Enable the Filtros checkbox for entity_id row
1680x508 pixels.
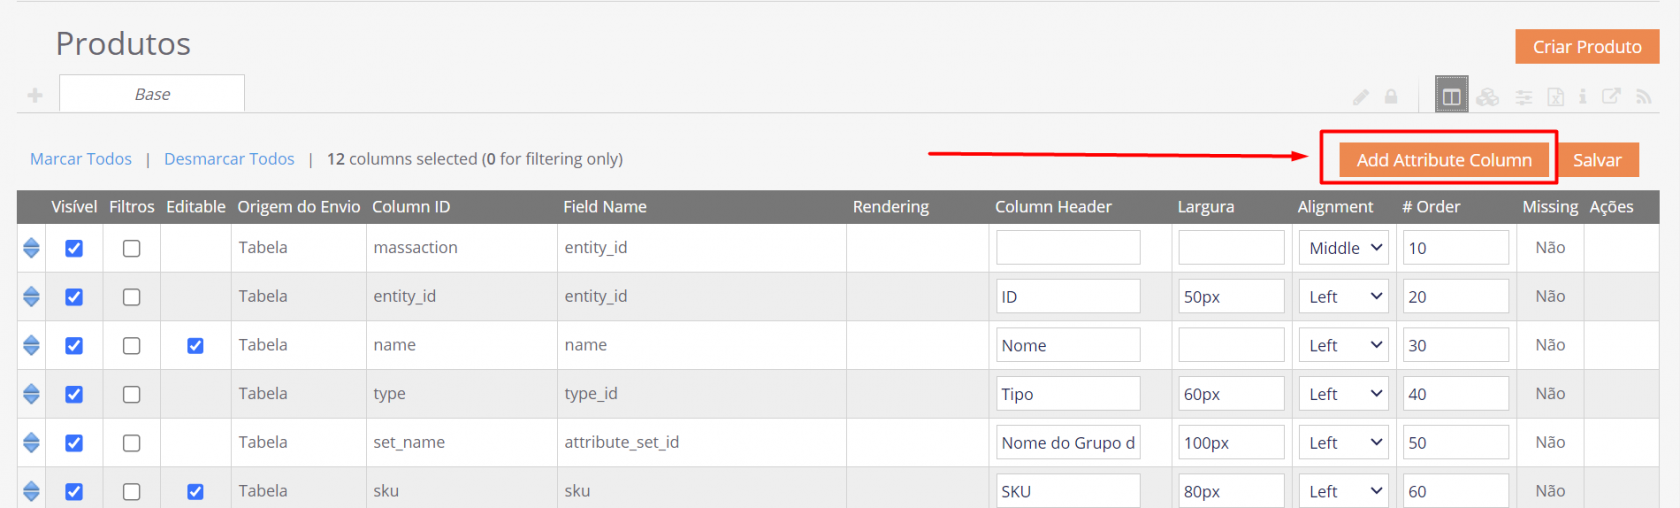tap(131, 297)
